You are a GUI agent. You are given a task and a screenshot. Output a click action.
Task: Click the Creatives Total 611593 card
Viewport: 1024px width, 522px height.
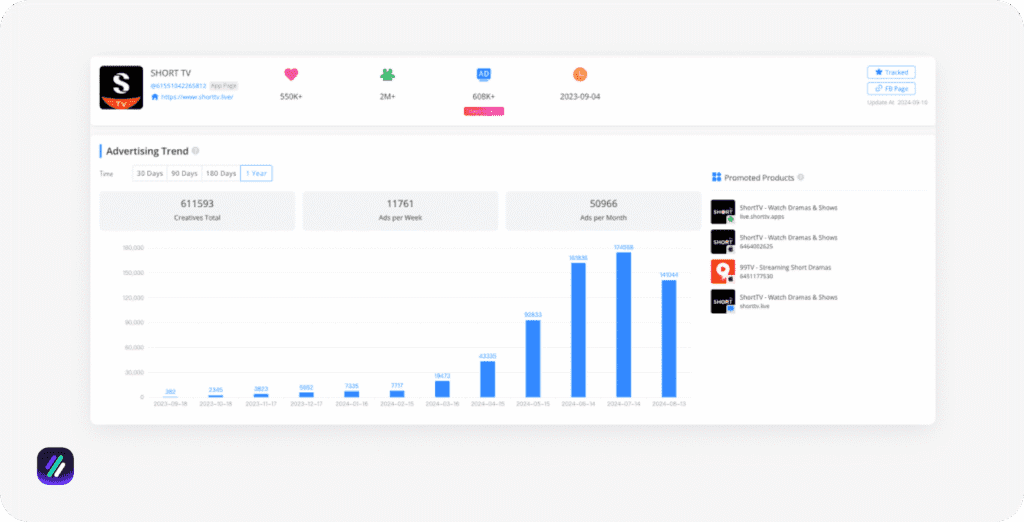(x=197, y=210)
